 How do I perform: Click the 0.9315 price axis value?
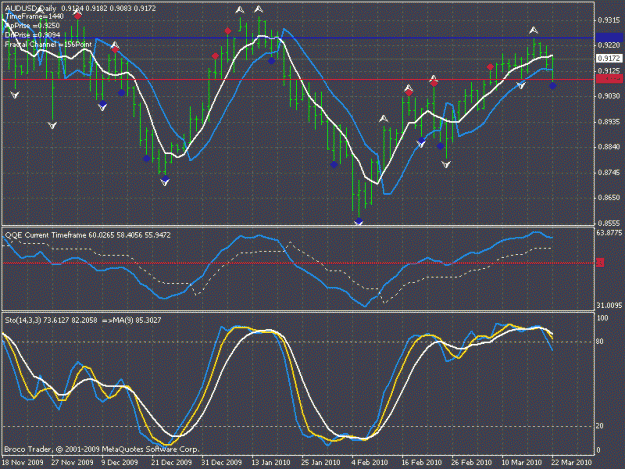tap(609, 20)
